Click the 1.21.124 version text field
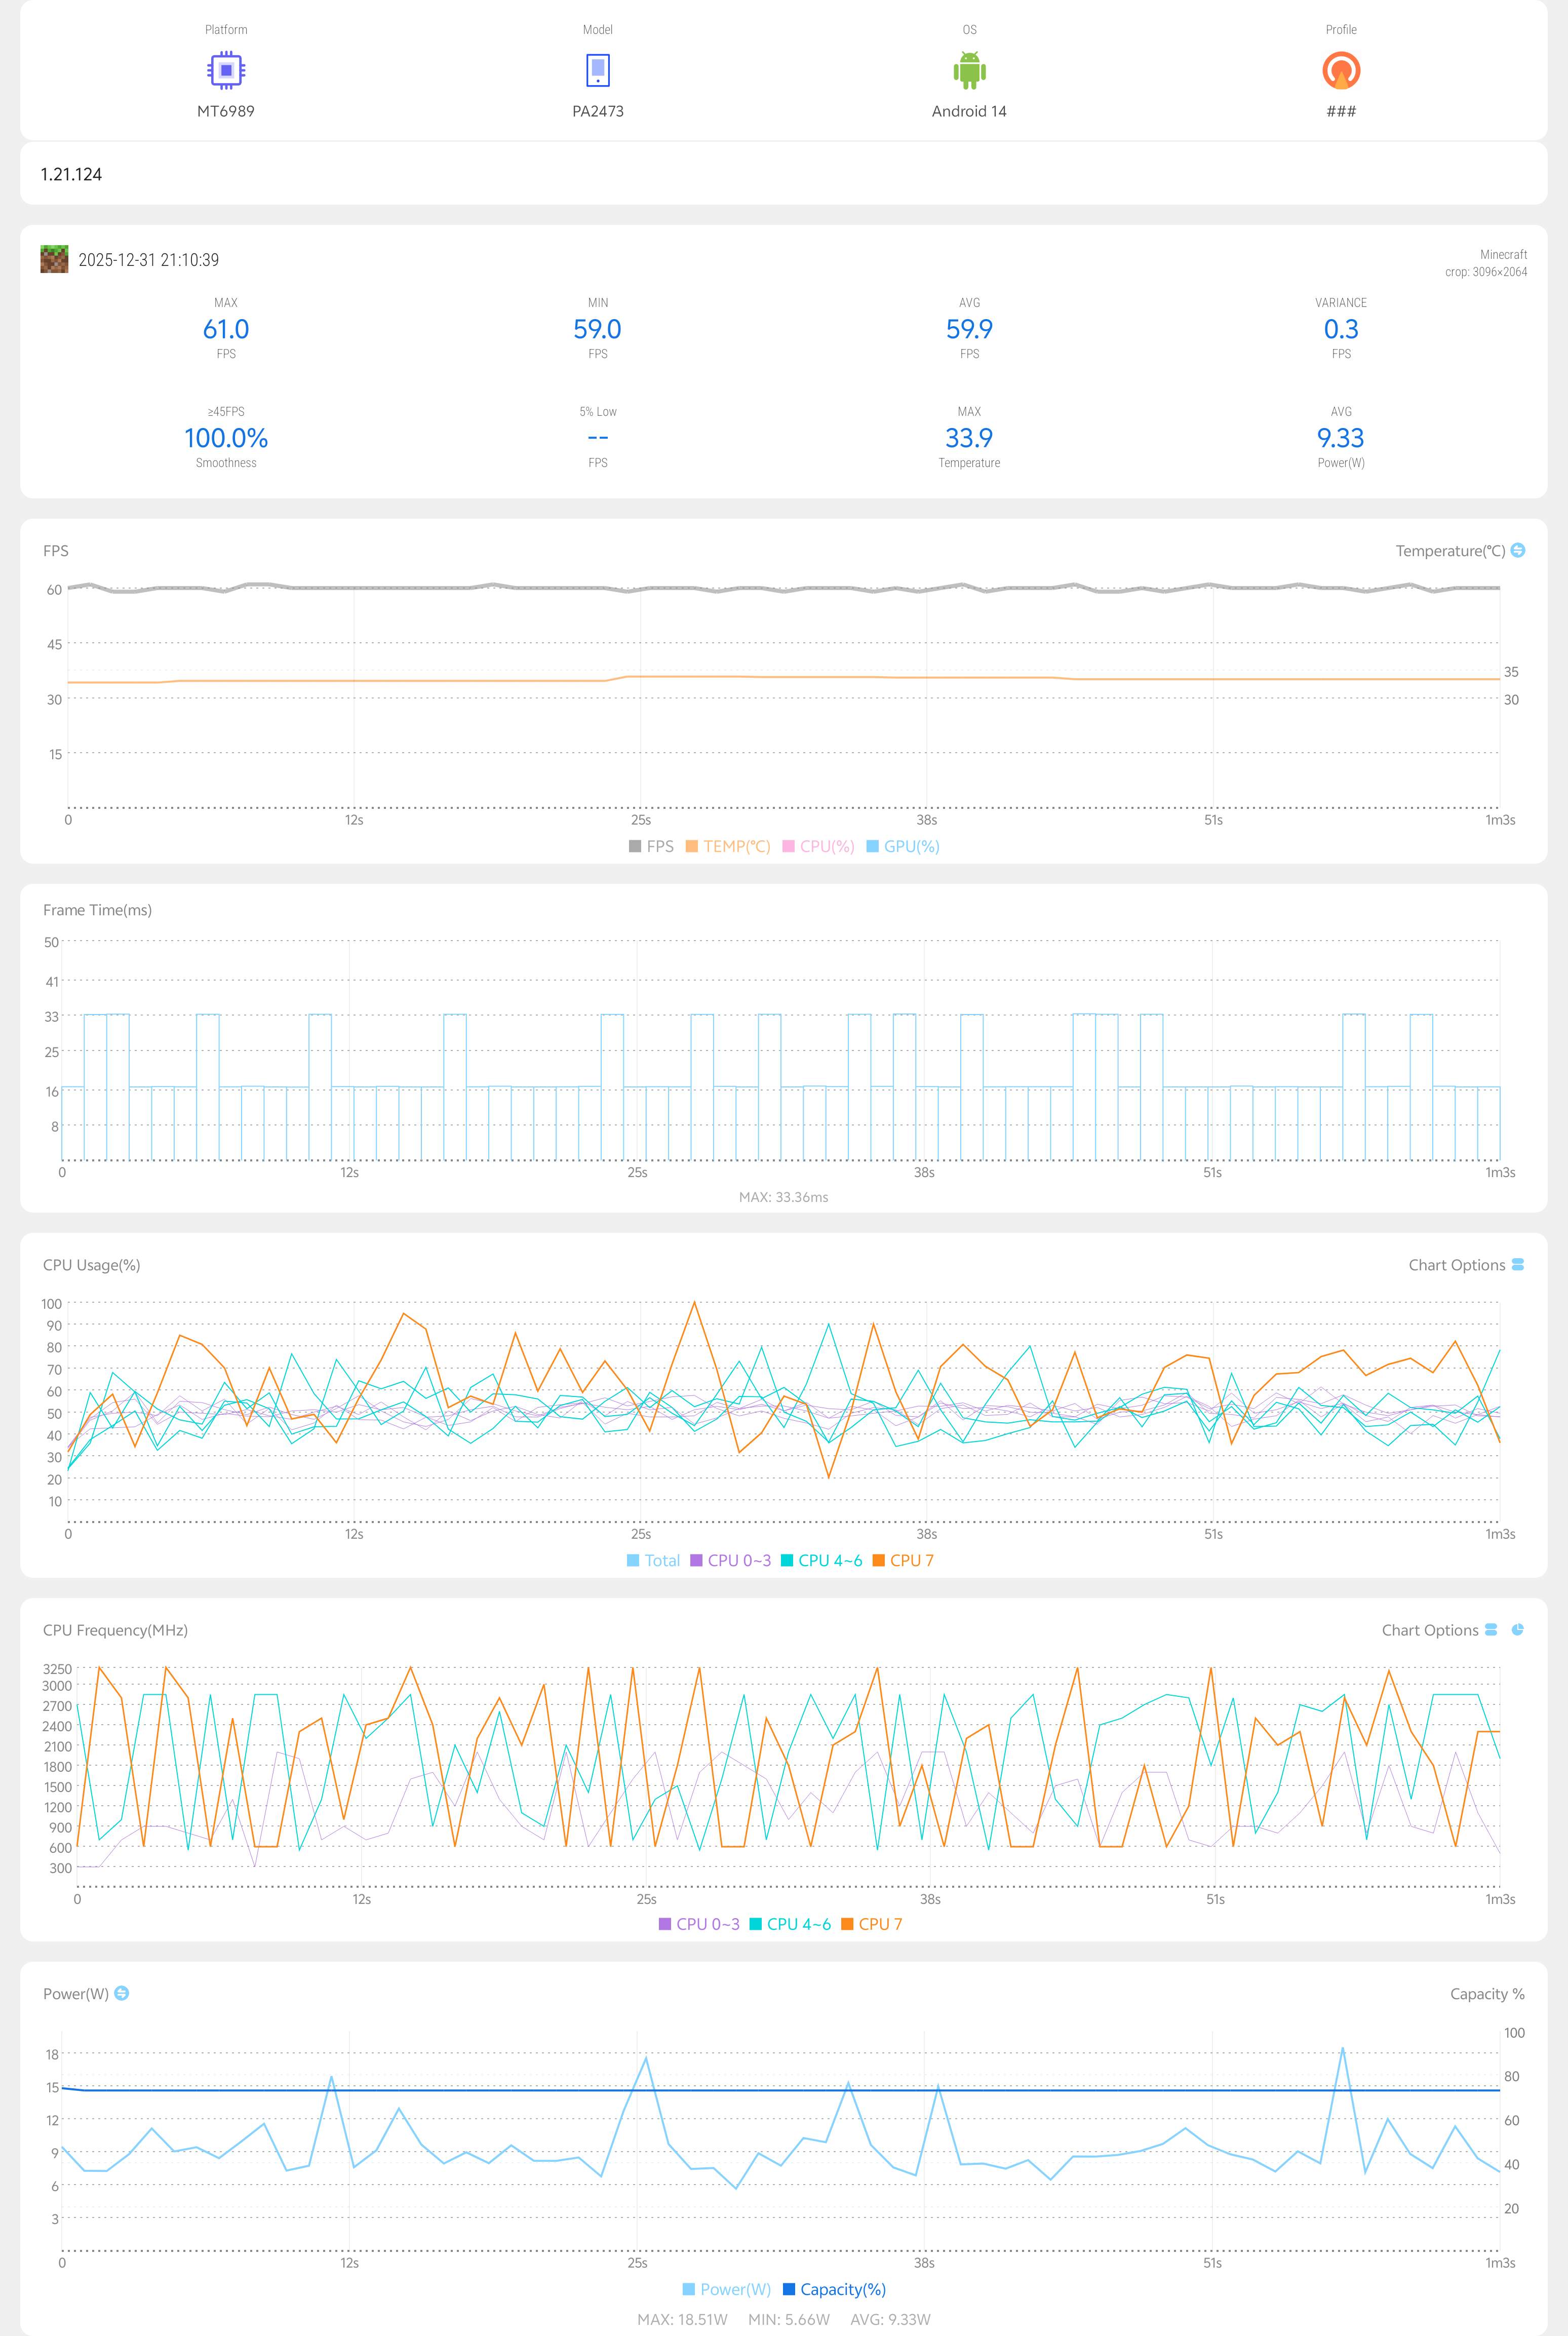The width and height of the screenshot is (1568, 2336). tap(71, 174)
